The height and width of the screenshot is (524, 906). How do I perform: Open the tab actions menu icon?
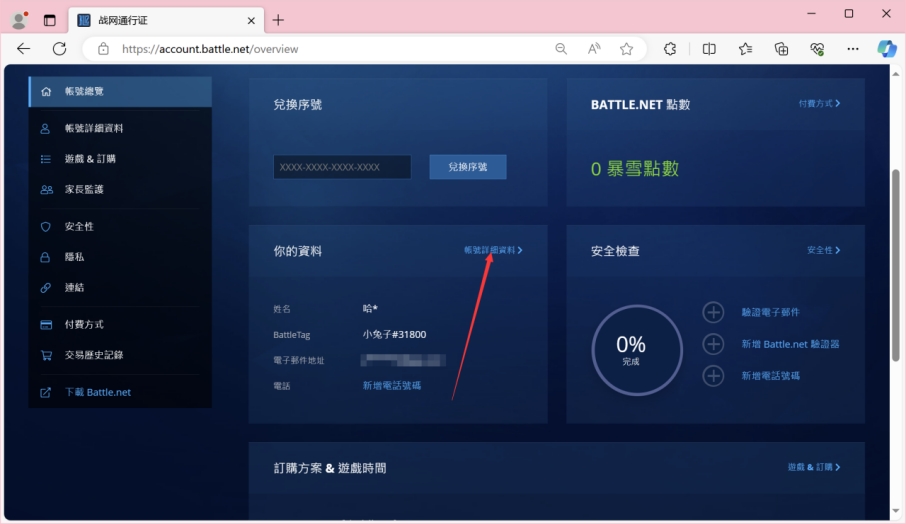click(50, 20)
